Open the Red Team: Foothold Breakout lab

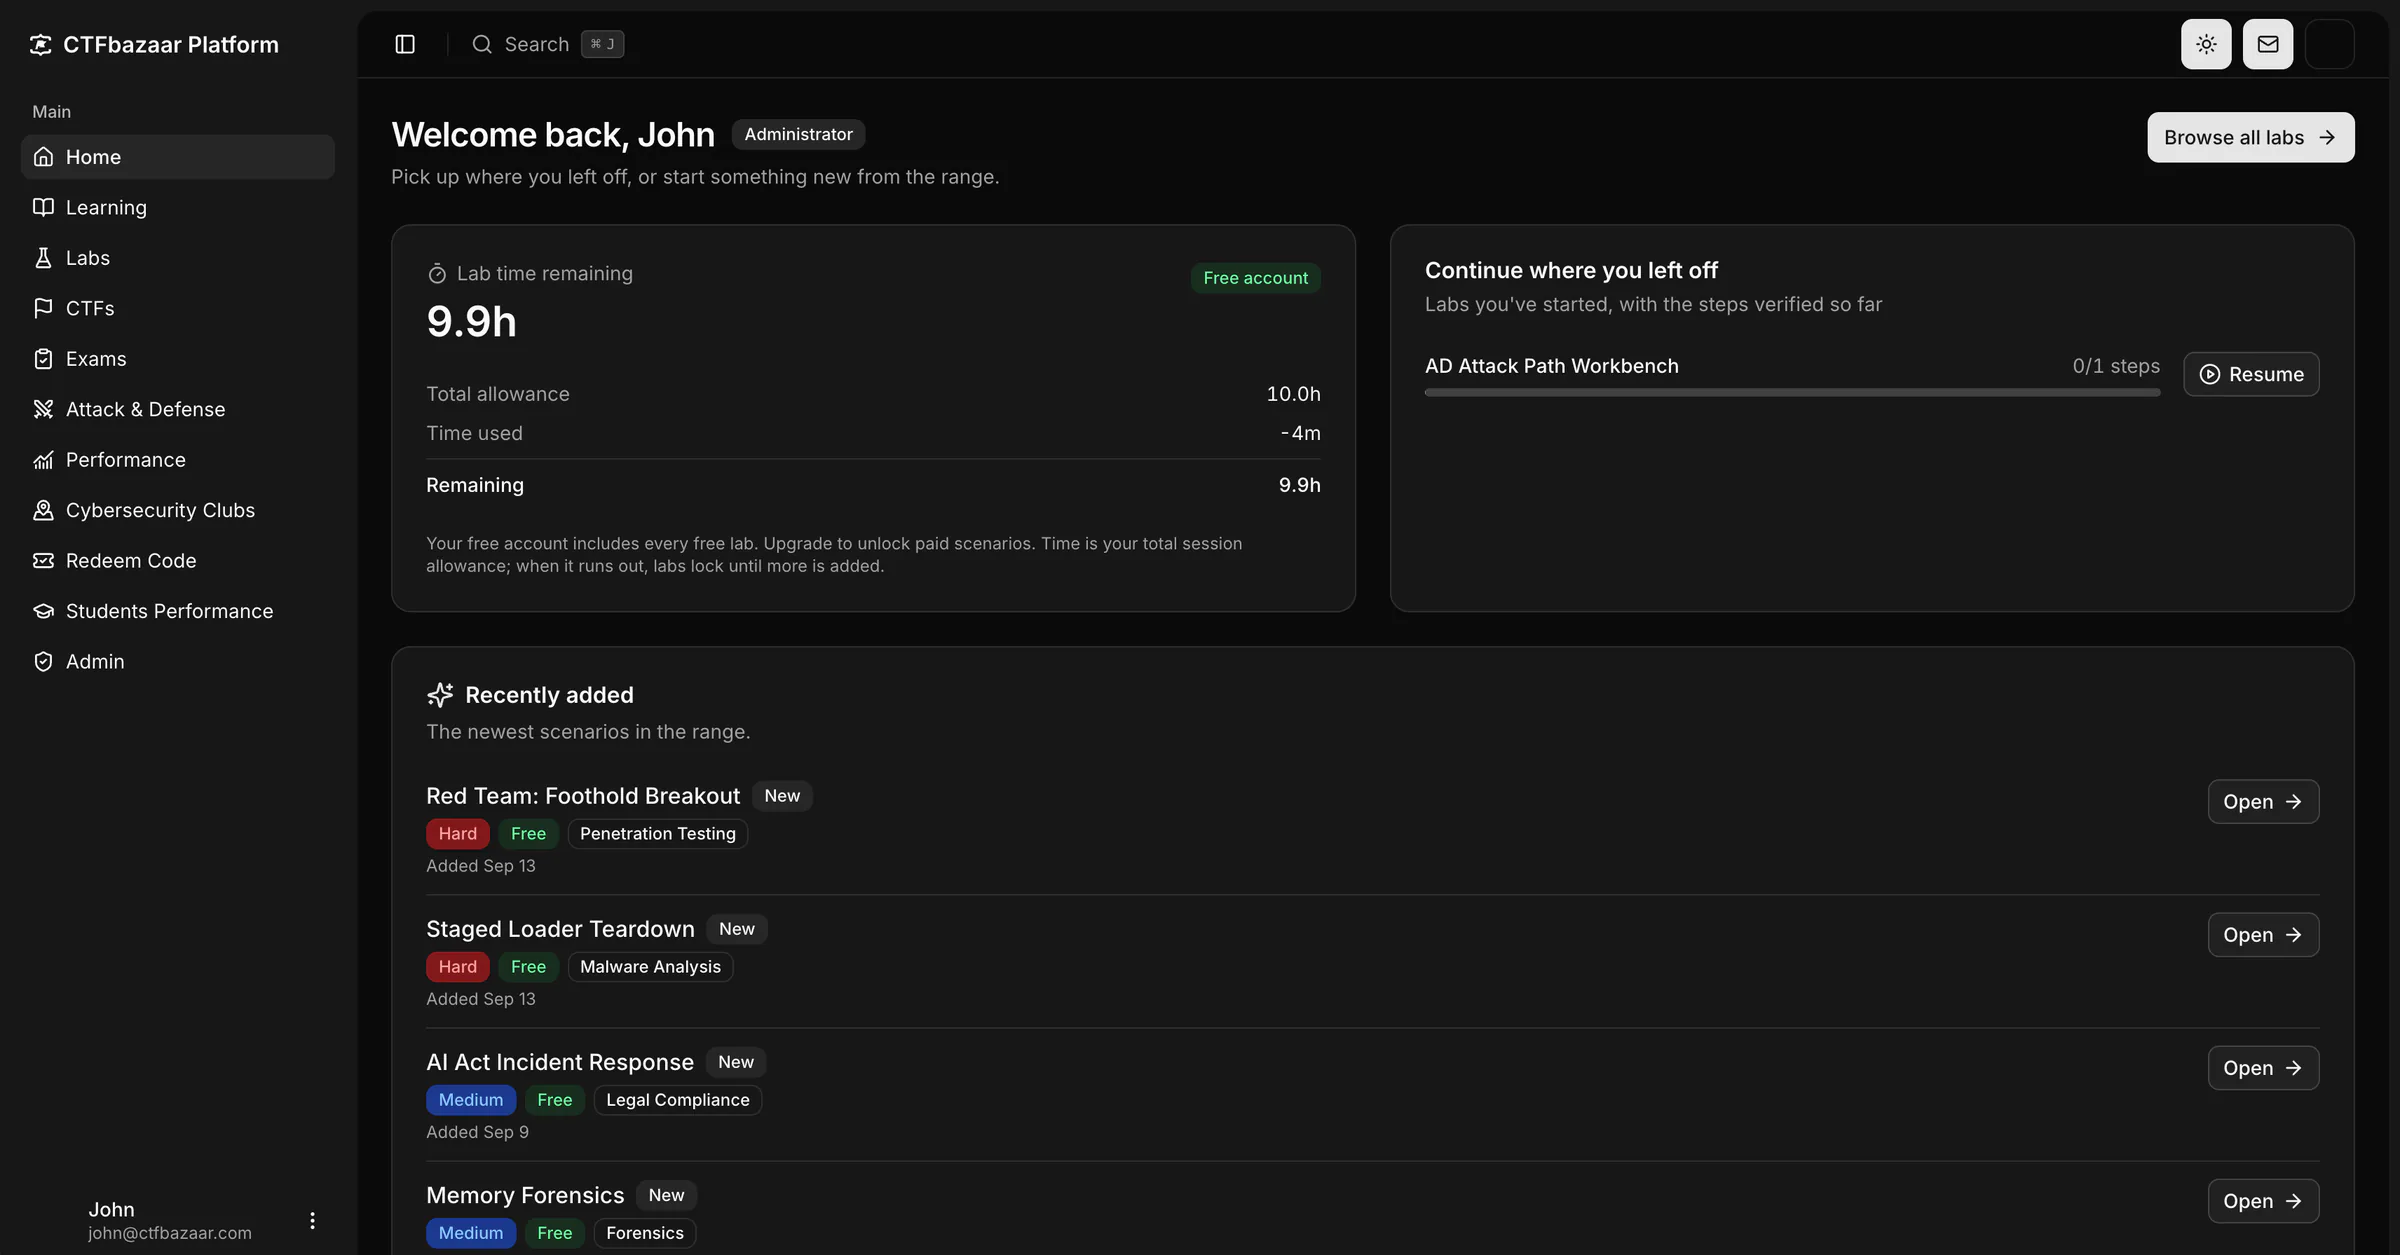tap(2264, 802)
